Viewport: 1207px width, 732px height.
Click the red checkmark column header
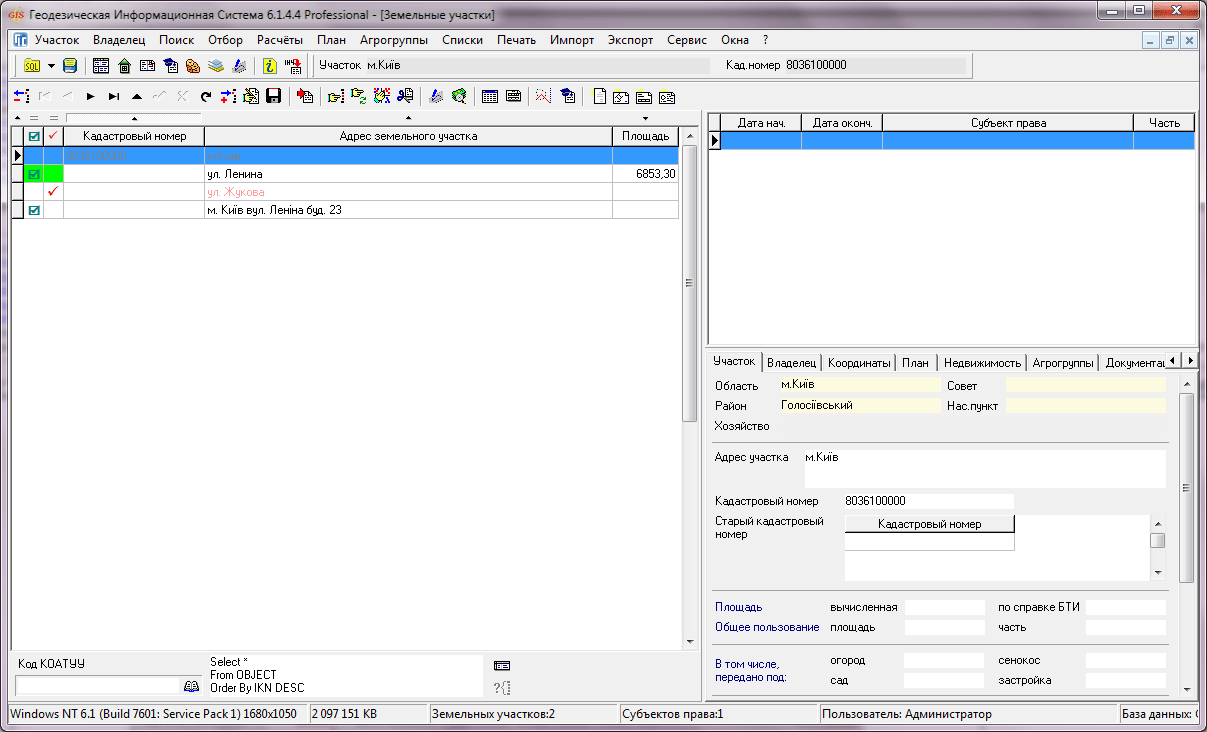tap(53, 136)
